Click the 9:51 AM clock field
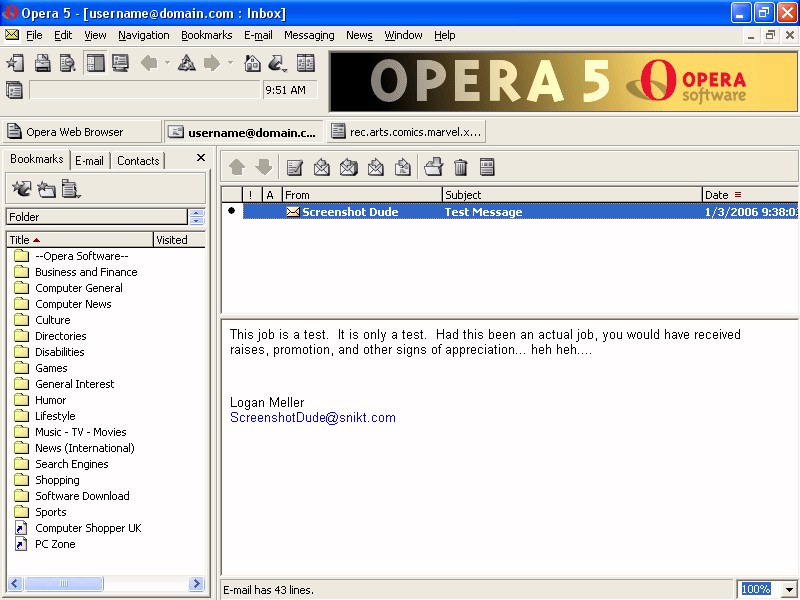The image size is (800, 600). 290,90
